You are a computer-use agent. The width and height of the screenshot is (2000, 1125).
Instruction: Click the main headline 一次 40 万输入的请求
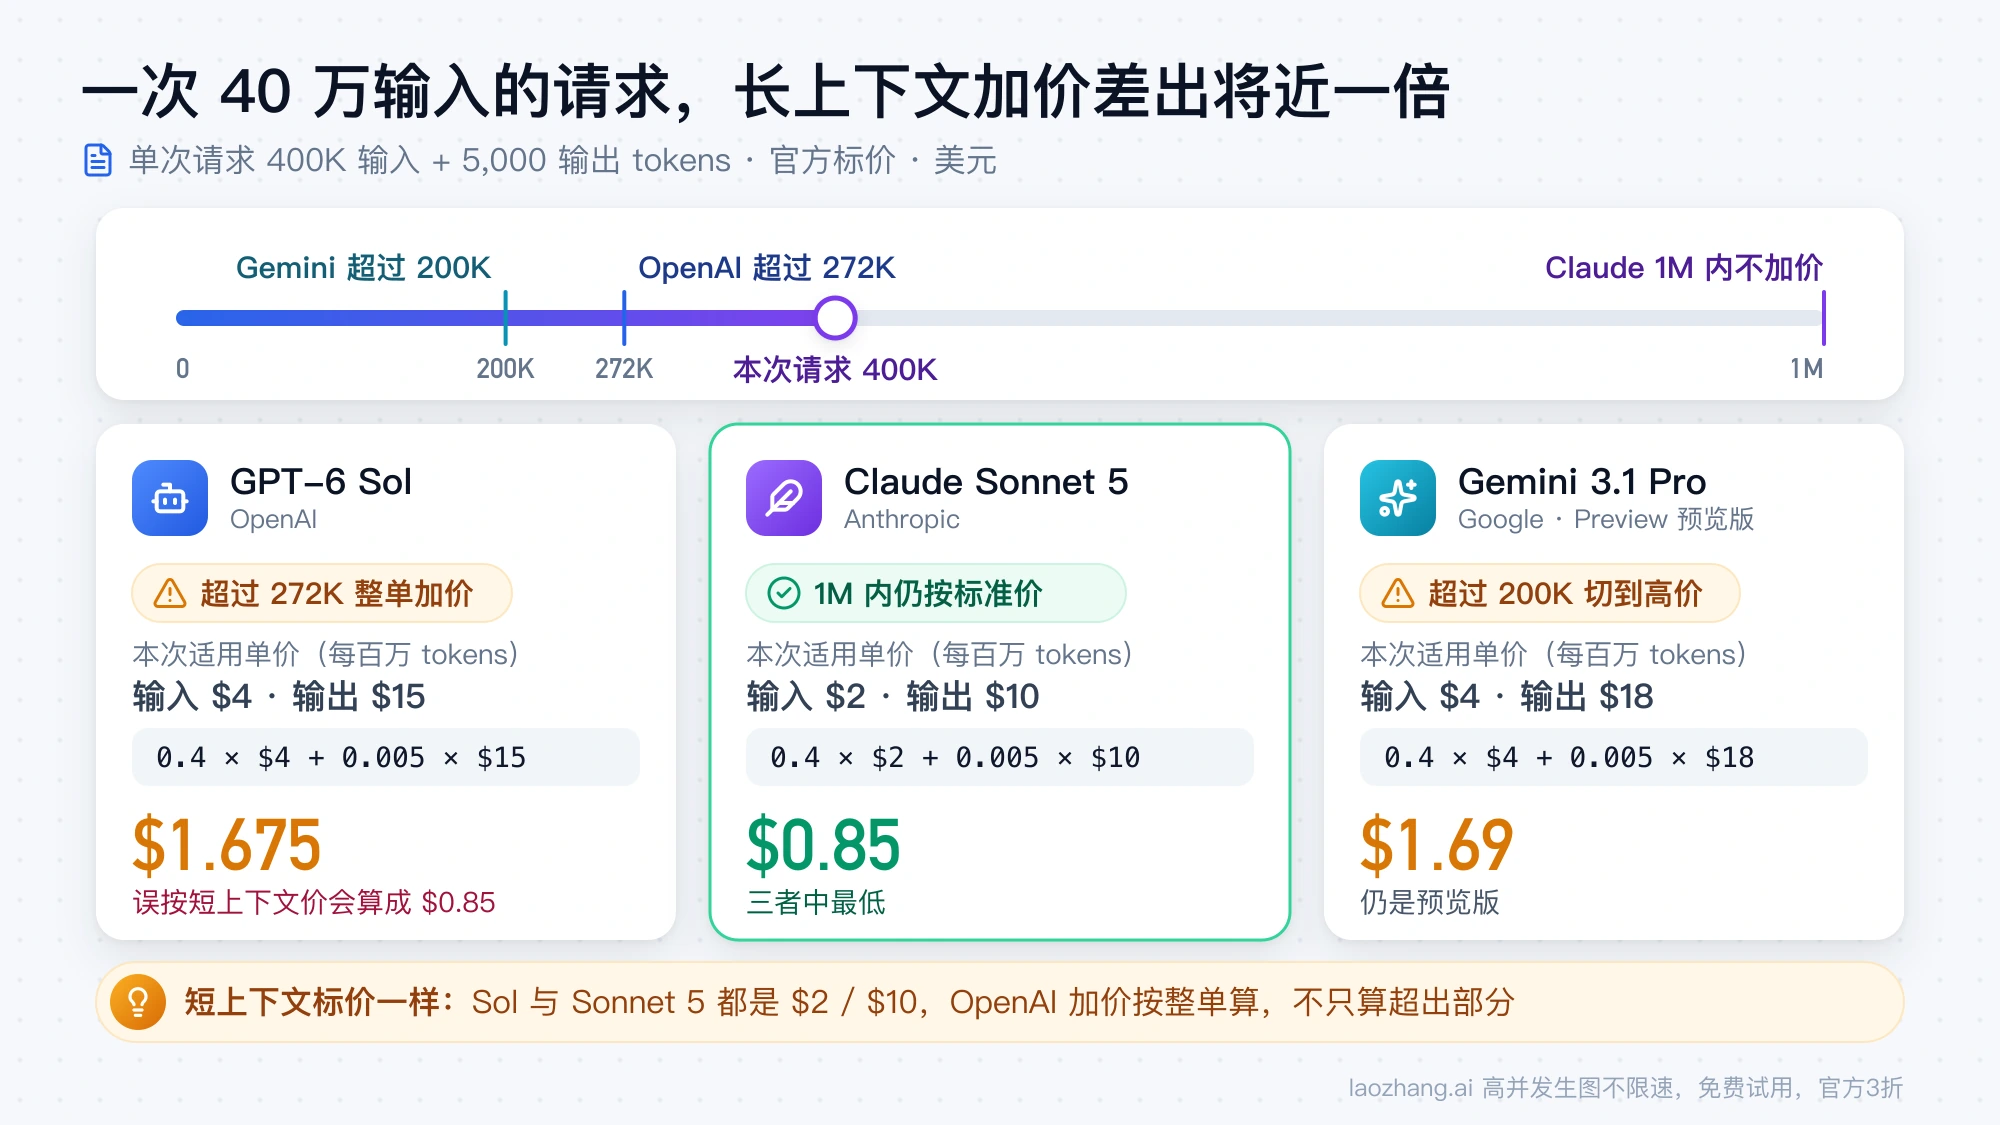coord(766,92)
